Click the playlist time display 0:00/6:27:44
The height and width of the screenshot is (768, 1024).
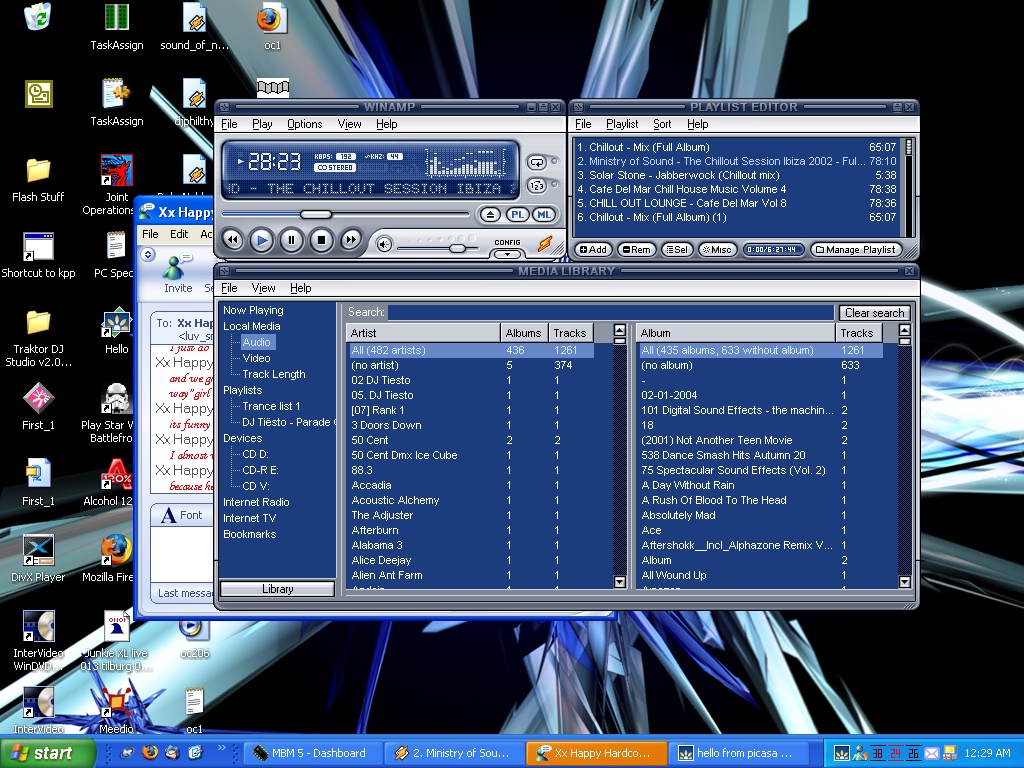pyautogui.click(x=773, y=249)
